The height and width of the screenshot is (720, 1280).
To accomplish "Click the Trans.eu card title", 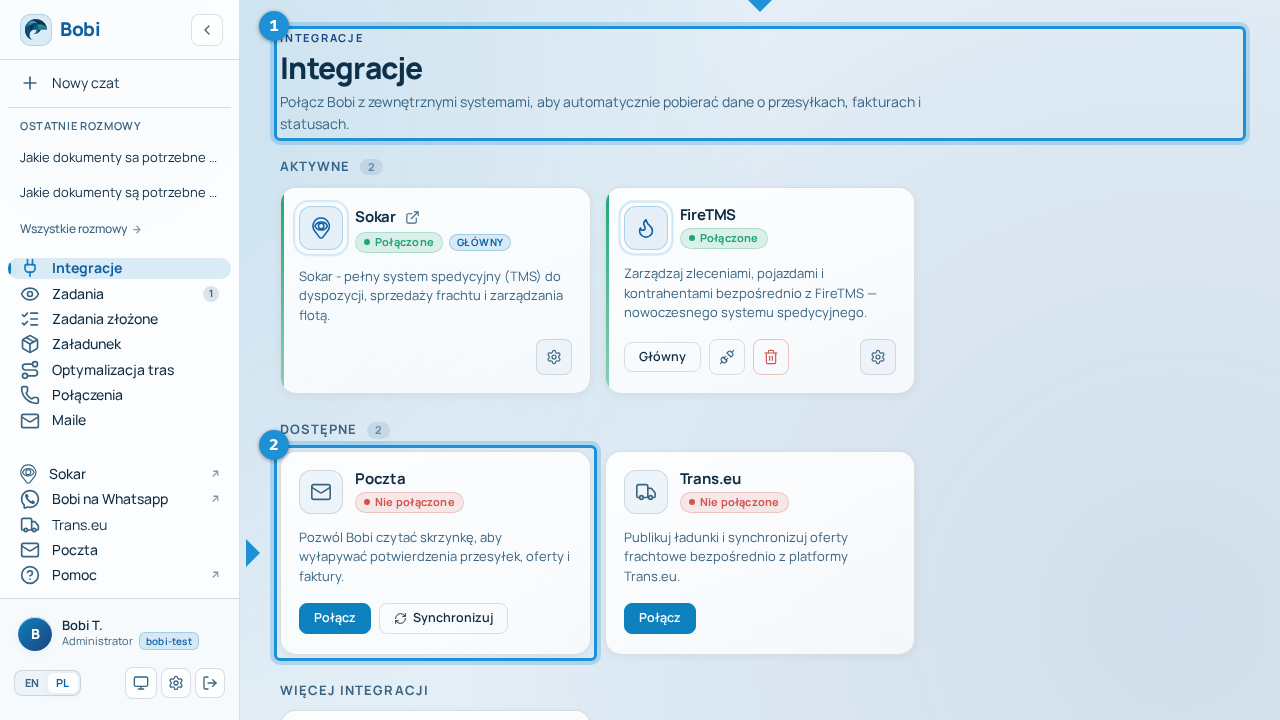I will point(710,478).
